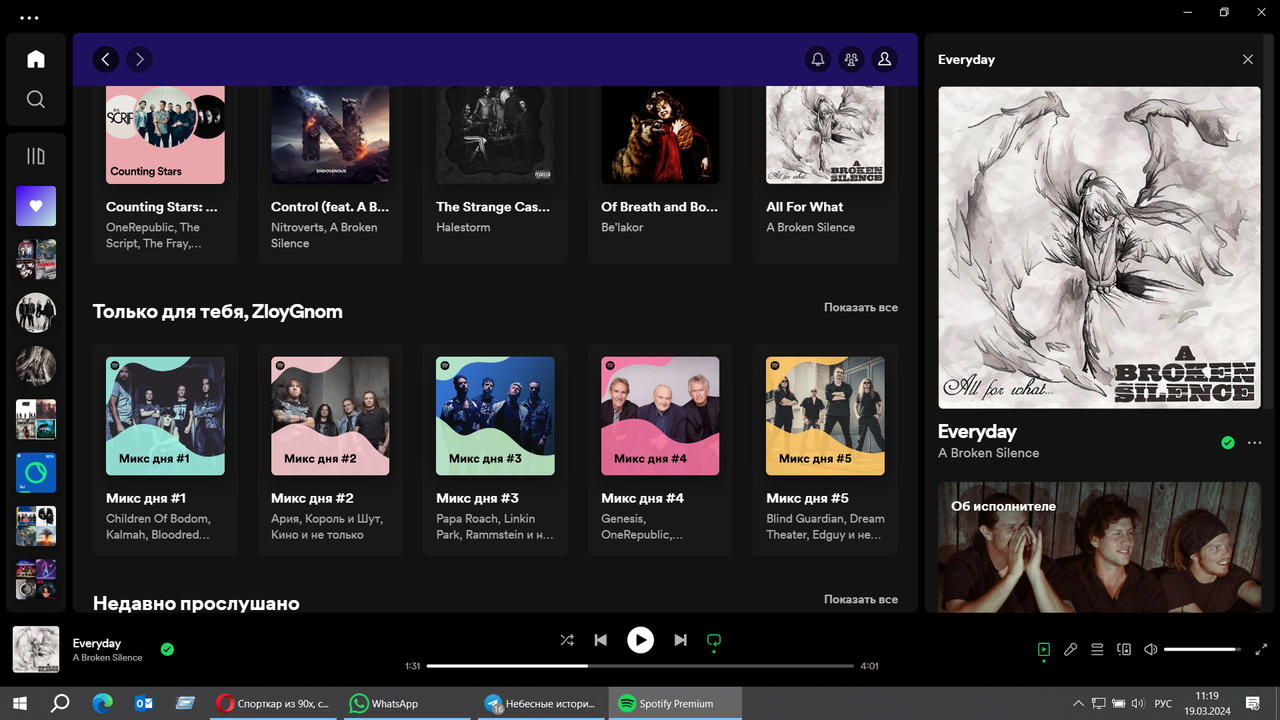Image resolution: width=1280 pixels, height=720 pixels.
Task: Open notifications bell icon
Action: pyautogui.click(x=818, y=60)
